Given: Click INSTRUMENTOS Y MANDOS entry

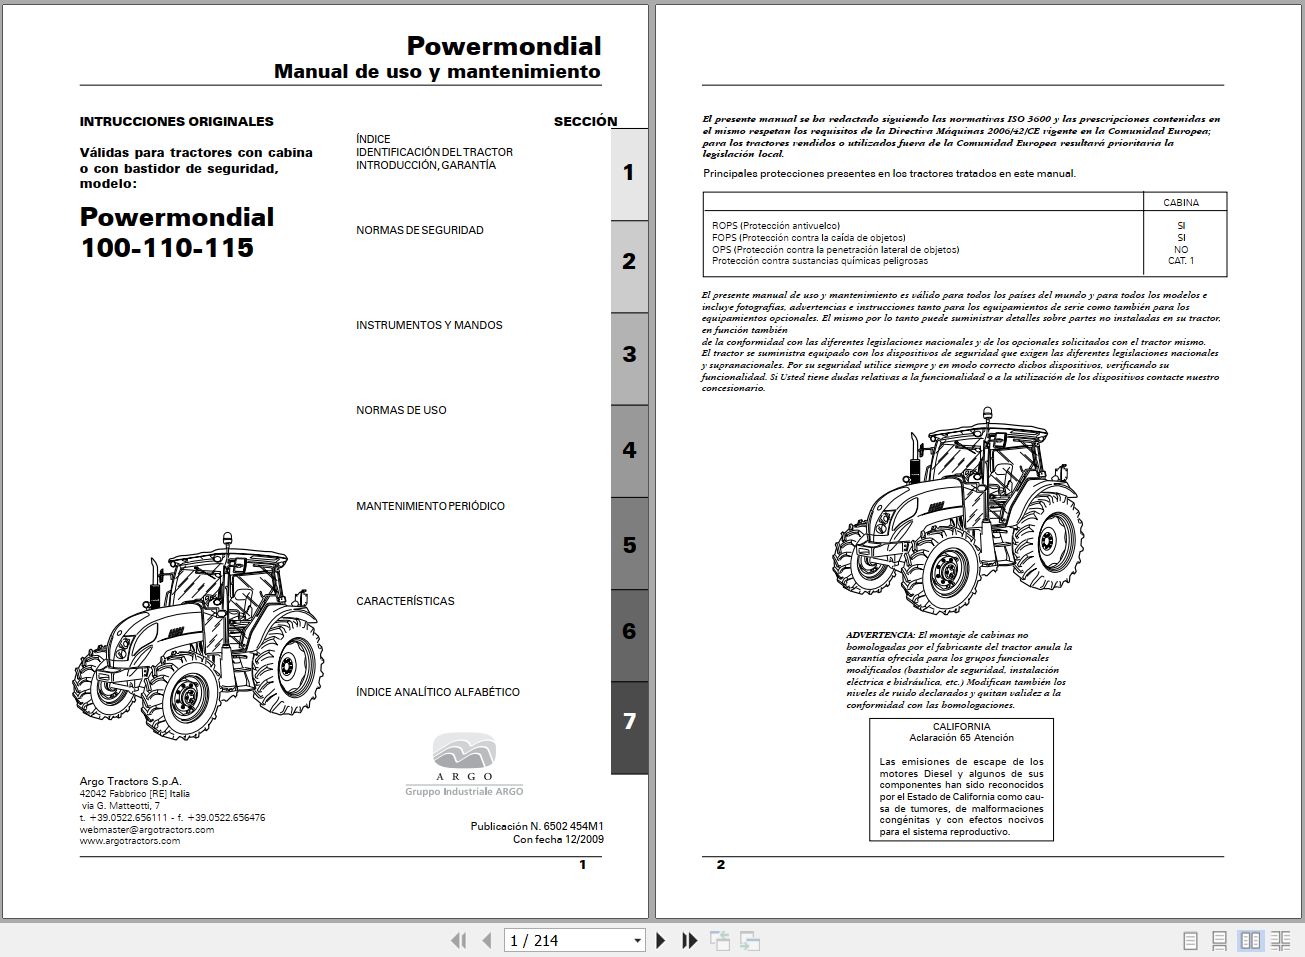Looking at the screenshot, I should 429,325.
